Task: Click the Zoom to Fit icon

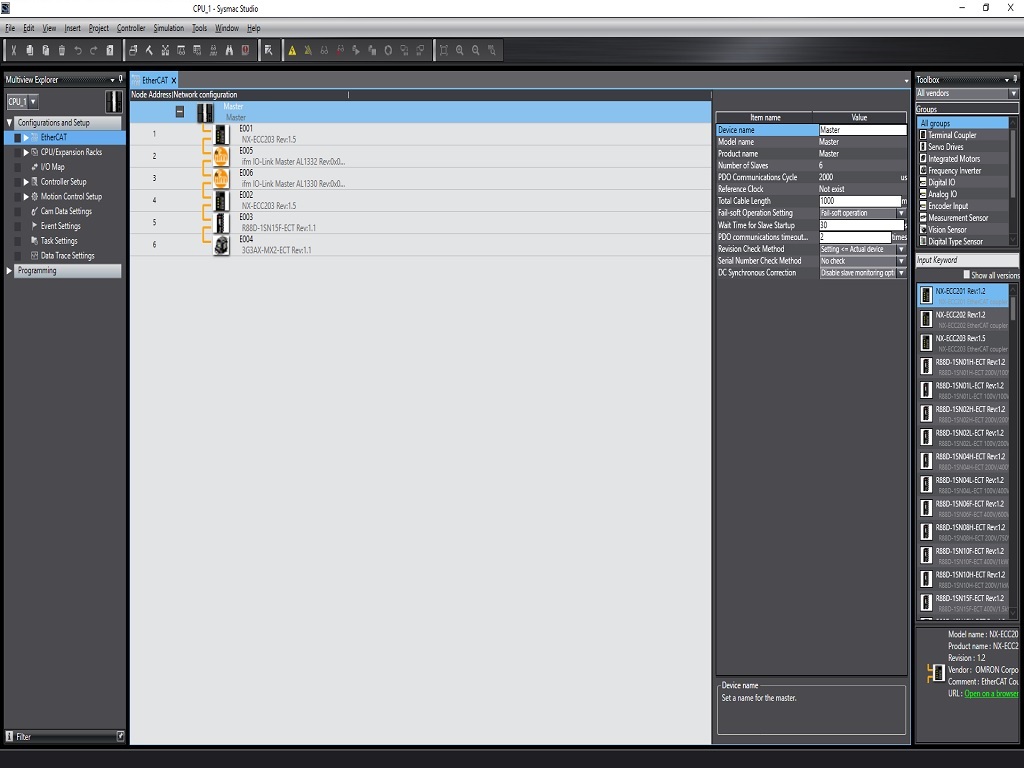Action: (444, 50)
